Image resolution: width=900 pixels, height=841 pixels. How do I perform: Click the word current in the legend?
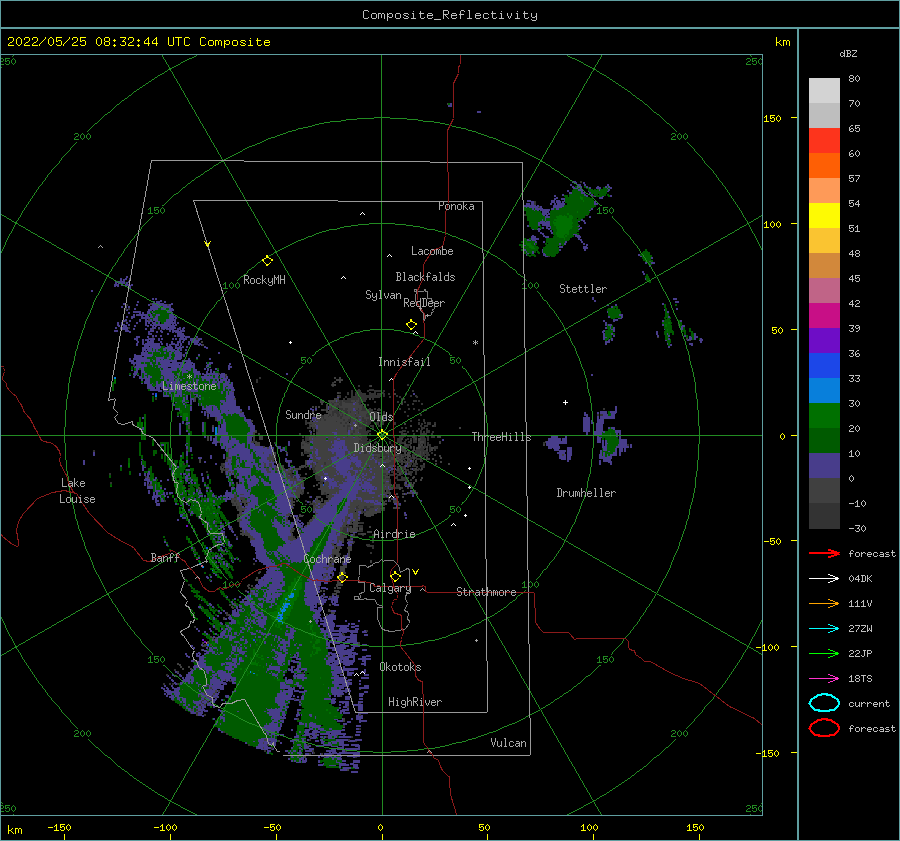(x=869, y=704)
